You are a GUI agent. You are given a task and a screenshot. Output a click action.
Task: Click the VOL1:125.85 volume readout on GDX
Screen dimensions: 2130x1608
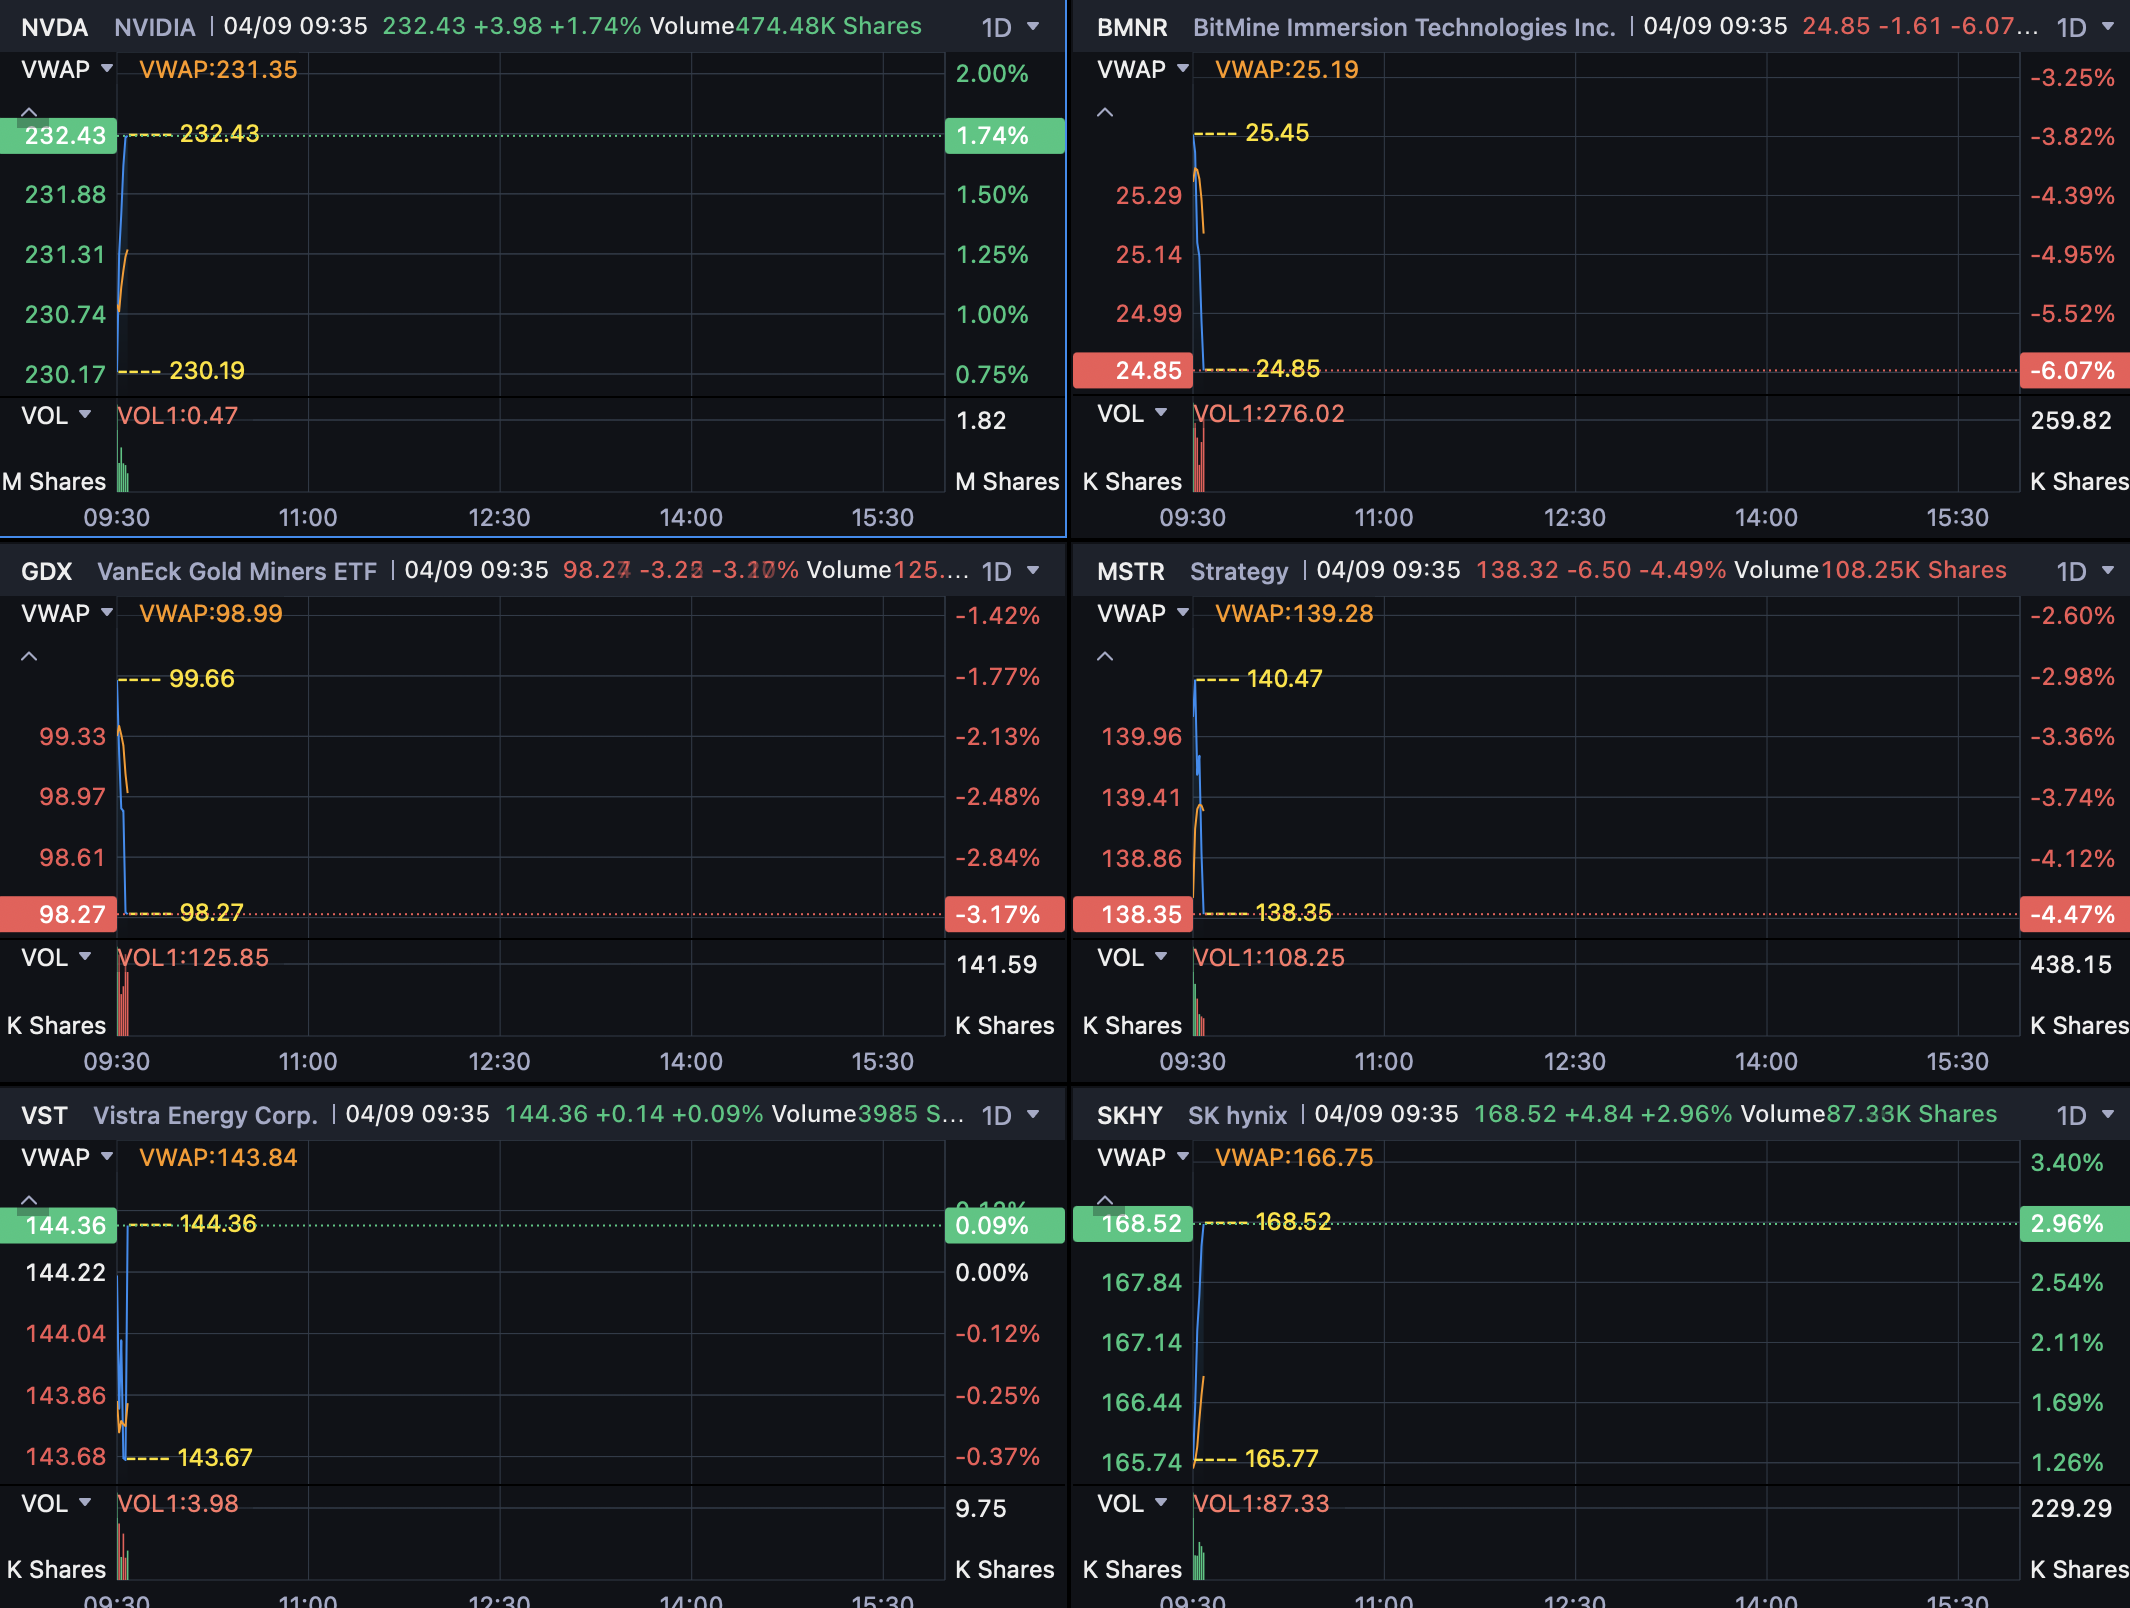click(x=193, y=957)
